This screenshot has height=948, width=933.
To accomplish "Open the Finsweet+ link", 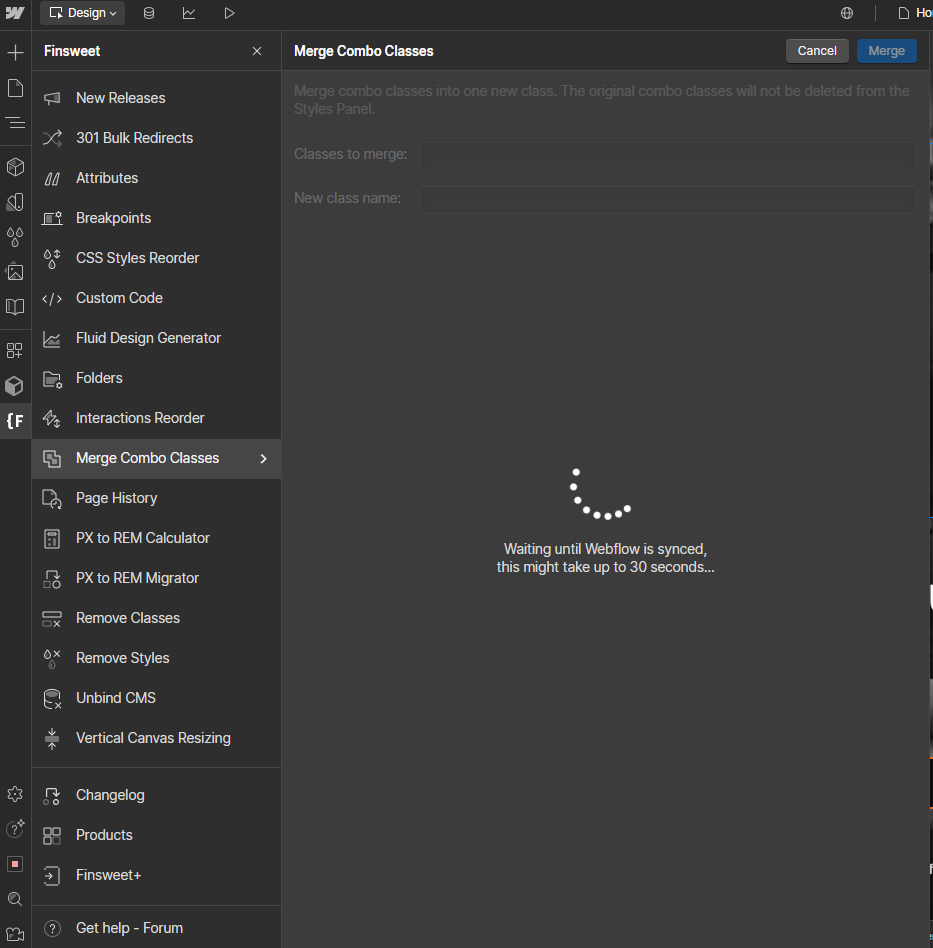I will (x=156, y=875).
